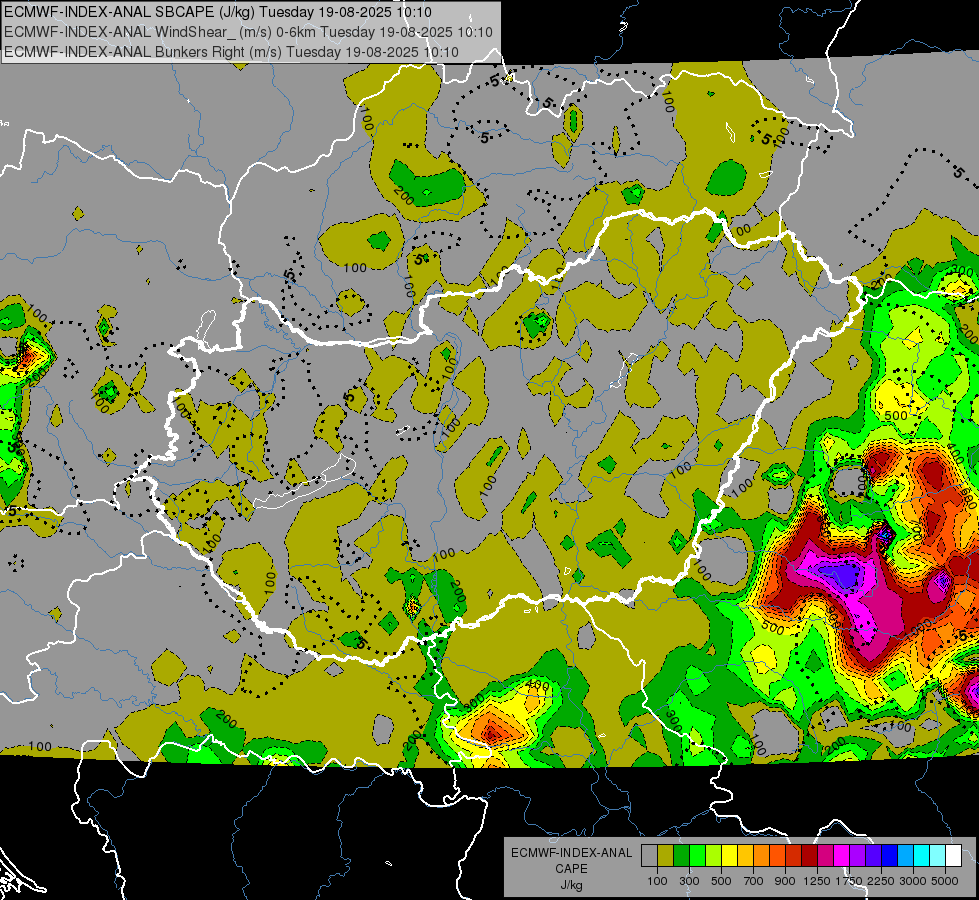979x900 pixels.
Task: Click the 500 value under the legend bar
Action: 721,881
